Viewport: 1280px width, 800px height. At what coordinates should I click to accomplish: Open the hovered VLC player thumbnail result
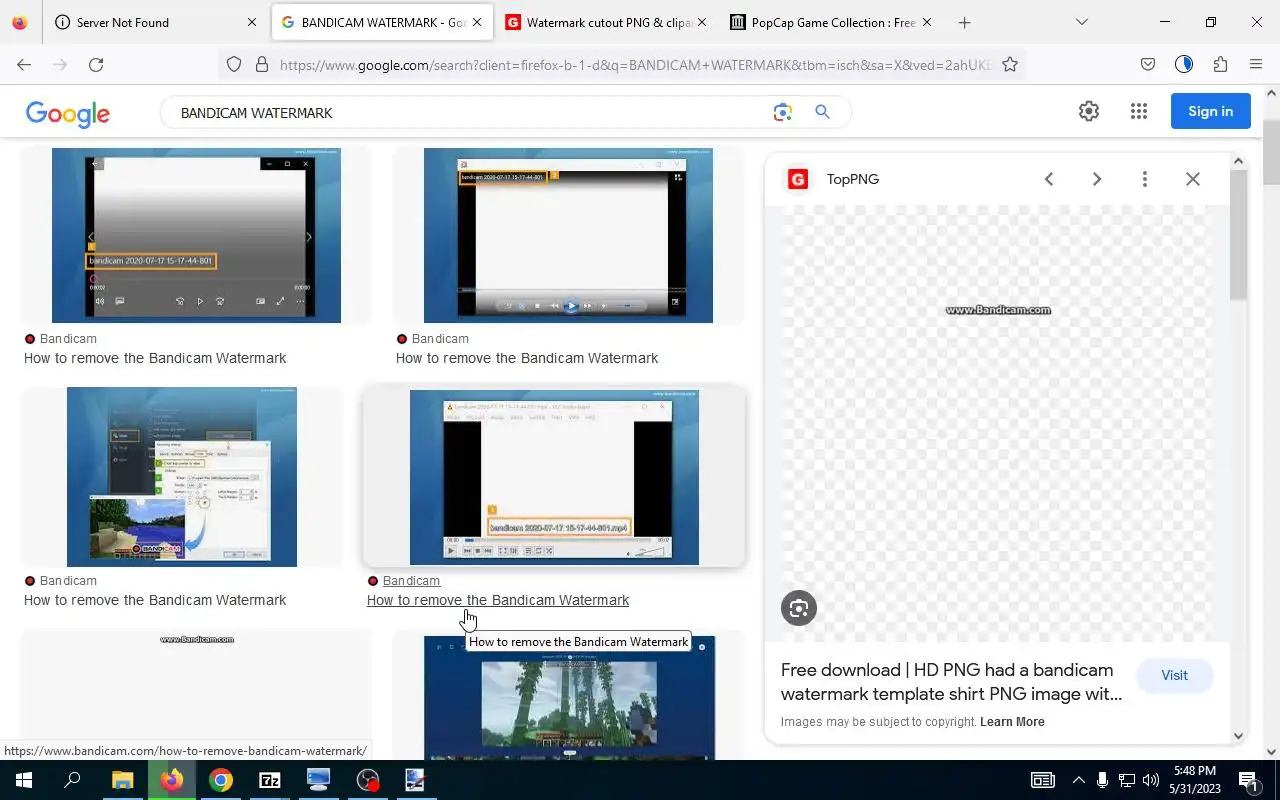(554, 477)
